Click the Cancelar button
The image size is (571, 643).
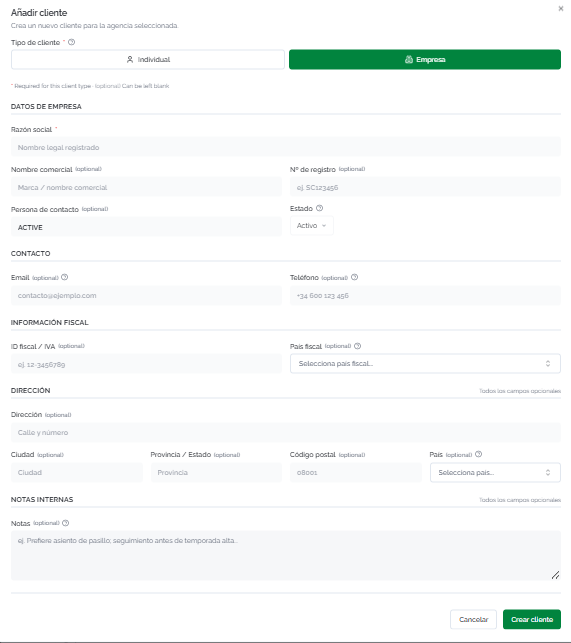click(473, 619)
